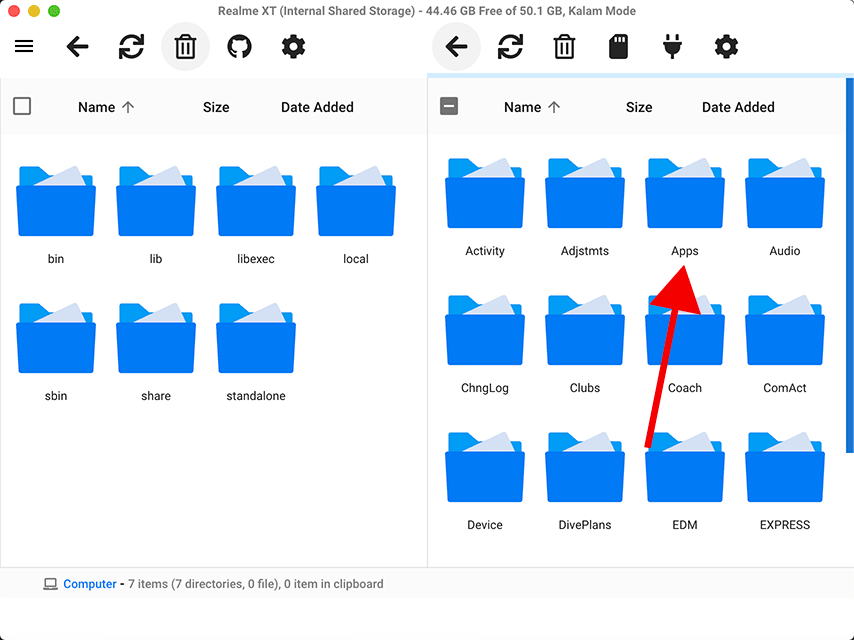Open settings from the phone pane toolbar
Viewport: 854px width, 640px height.
(726, 46)
